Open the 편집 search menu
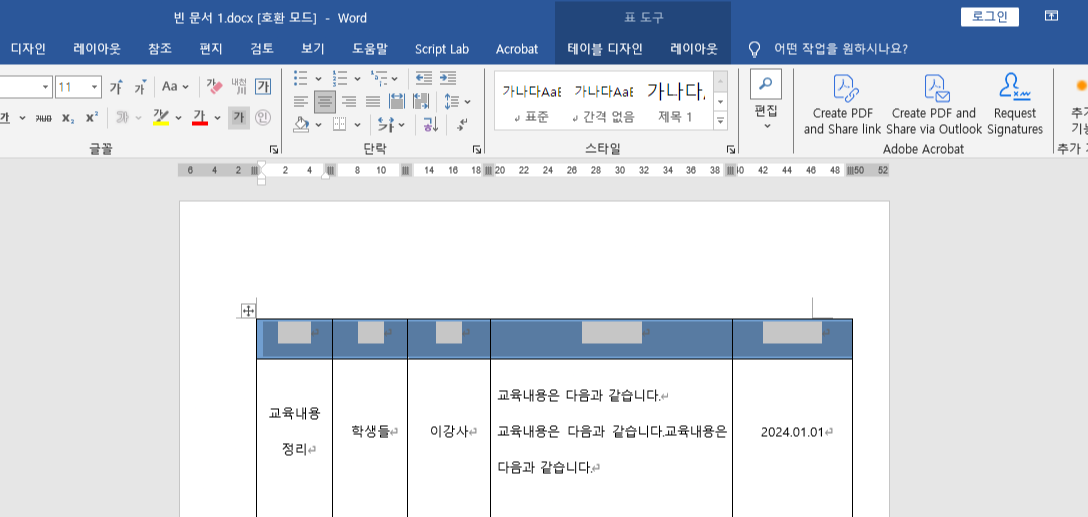Viewport: 1088px width, 517px height. point(766,99)
